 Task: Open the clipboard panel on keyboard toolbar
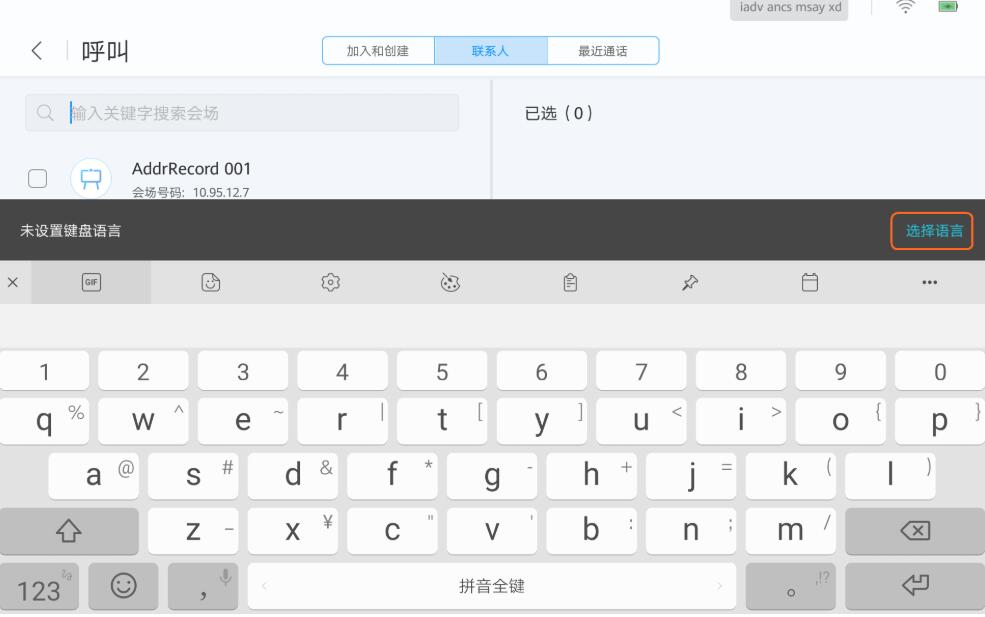pos(568,284)
